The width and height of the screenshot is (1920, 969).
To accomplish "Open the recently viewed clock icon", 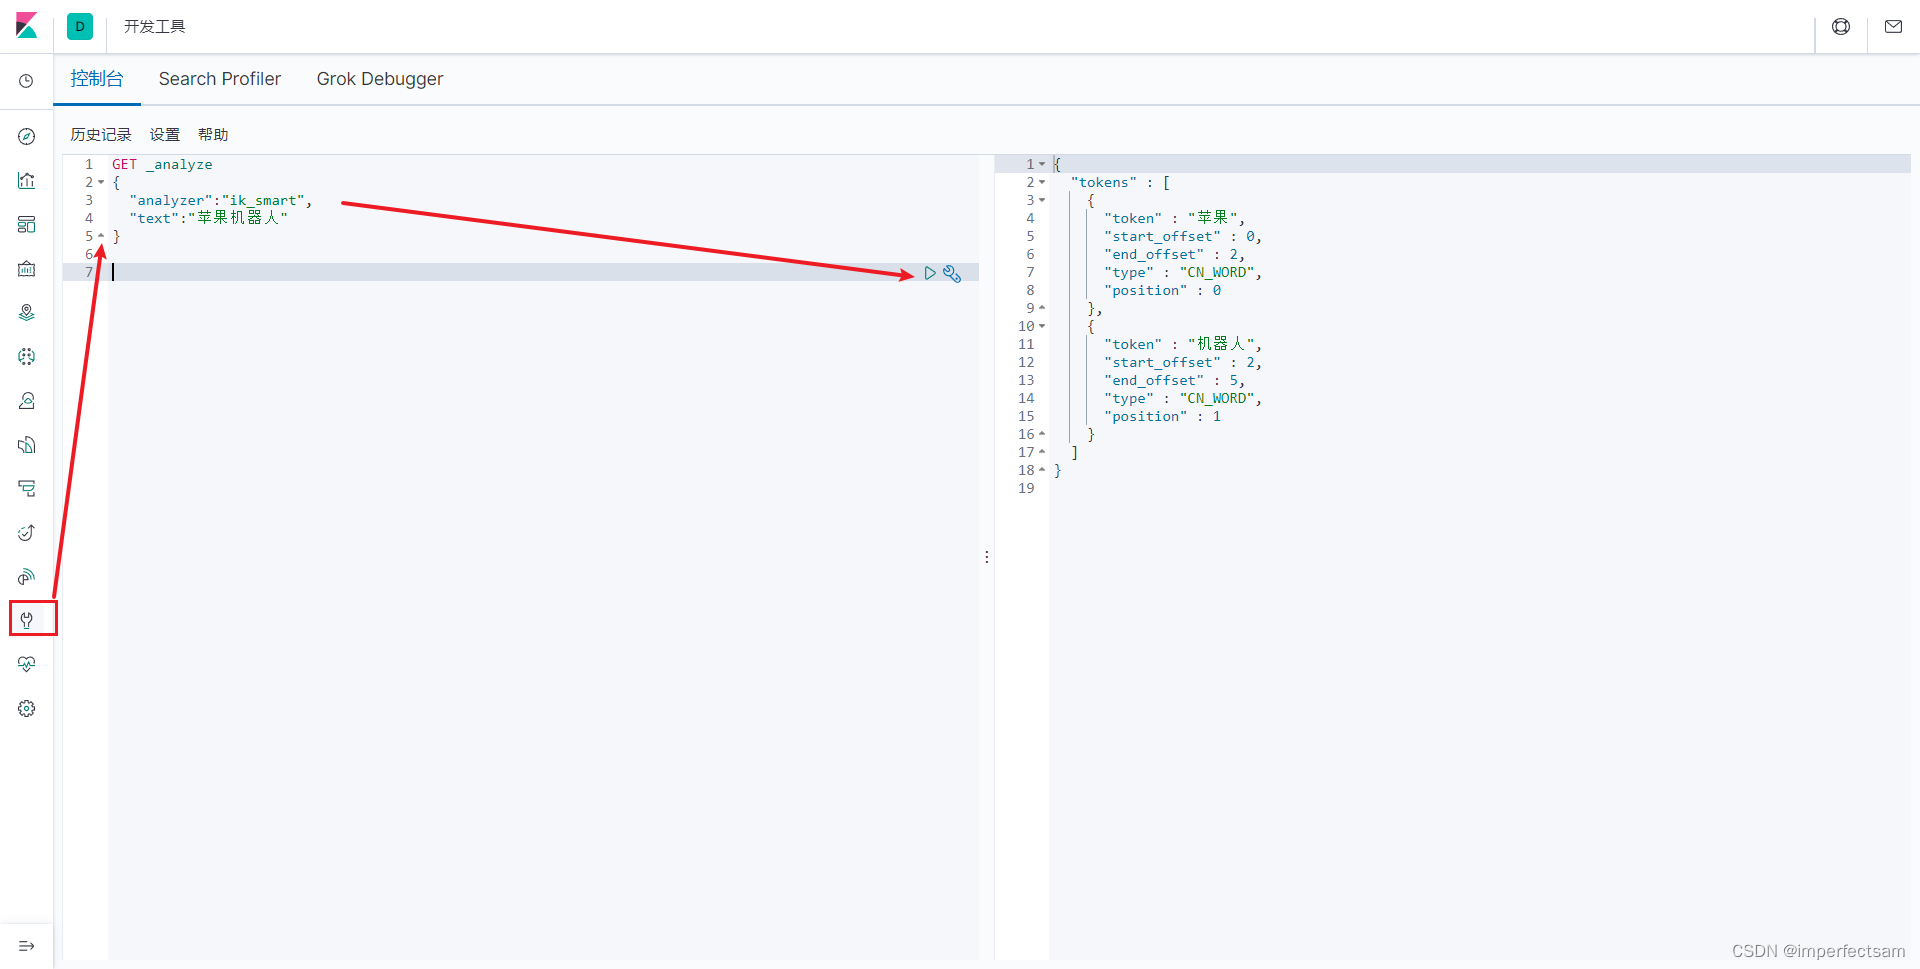I will click(27, 81).
